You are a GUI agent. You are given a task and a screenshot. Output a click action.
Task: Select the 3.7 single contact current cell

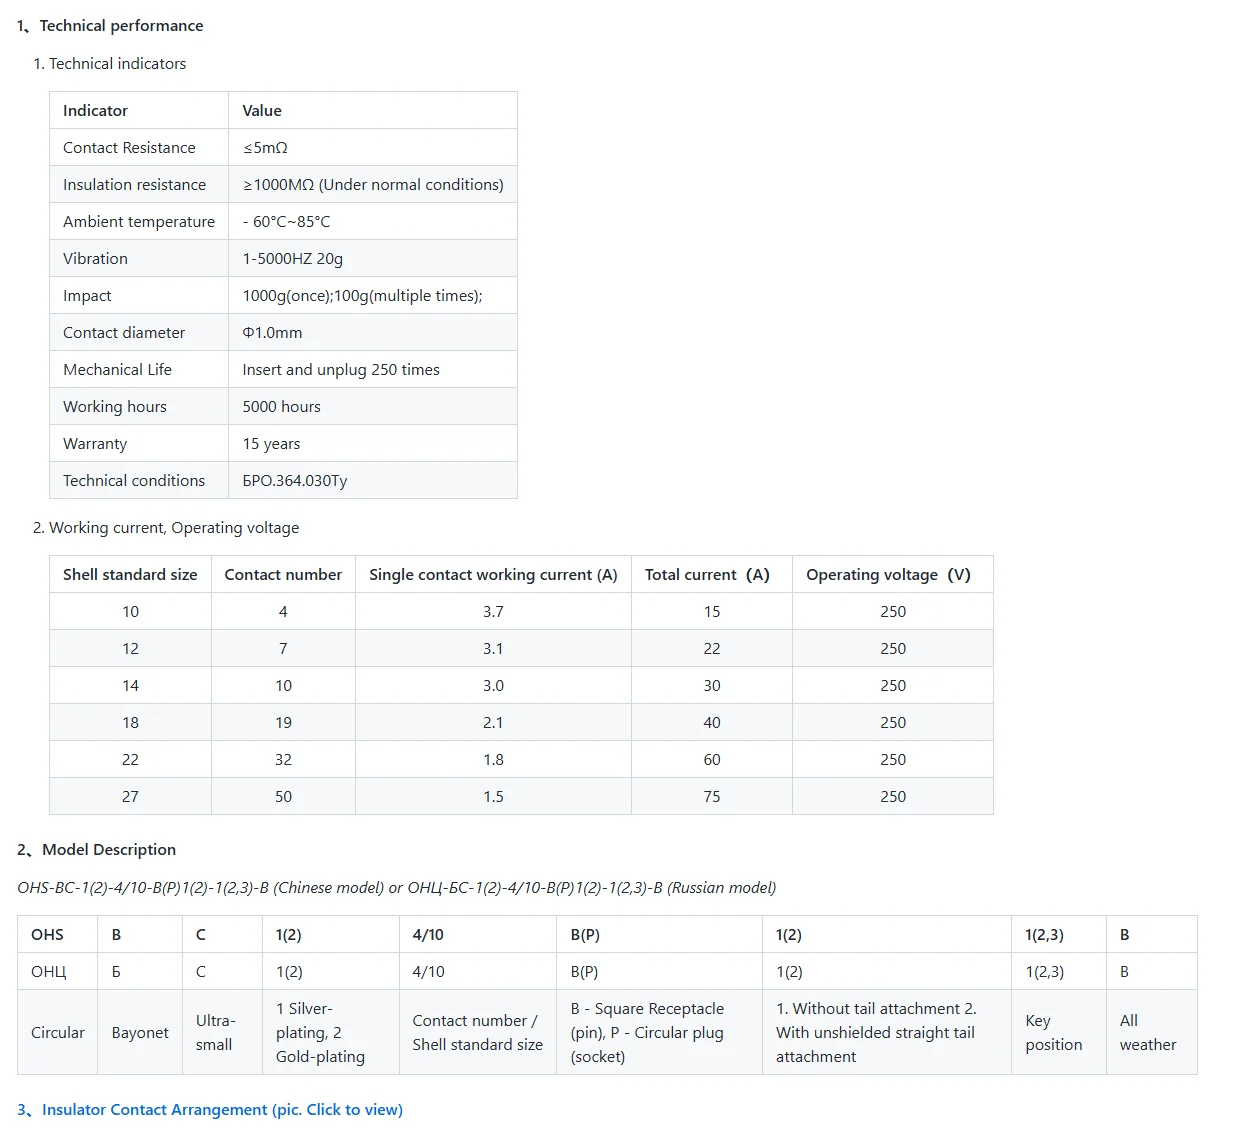coord(493,611)
